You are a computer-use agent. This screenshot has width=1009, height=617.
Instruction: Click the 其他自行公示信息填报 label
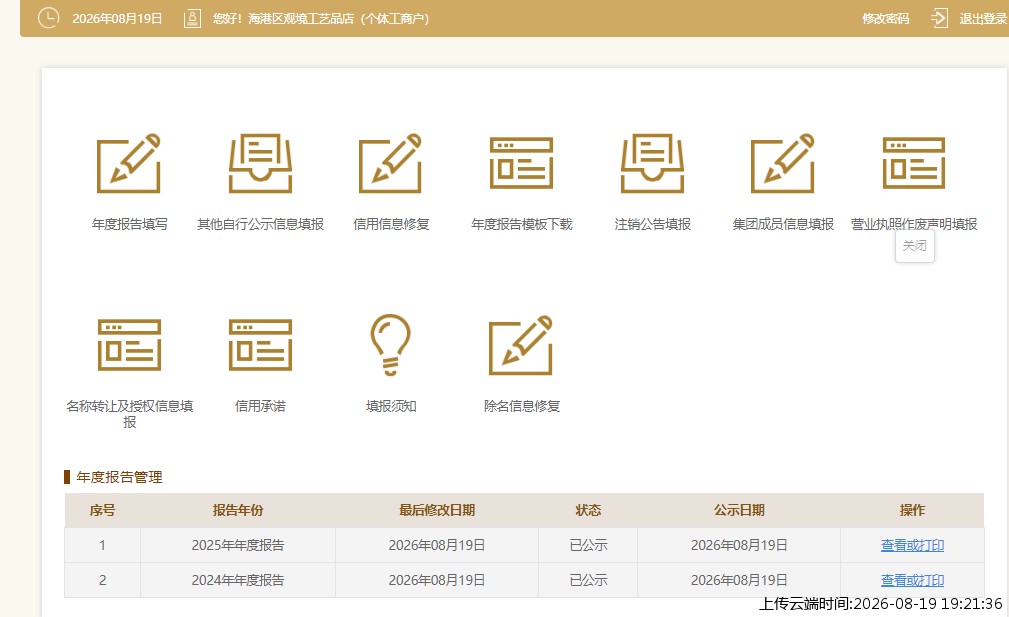pyautogui.click(x=261, y=224)
